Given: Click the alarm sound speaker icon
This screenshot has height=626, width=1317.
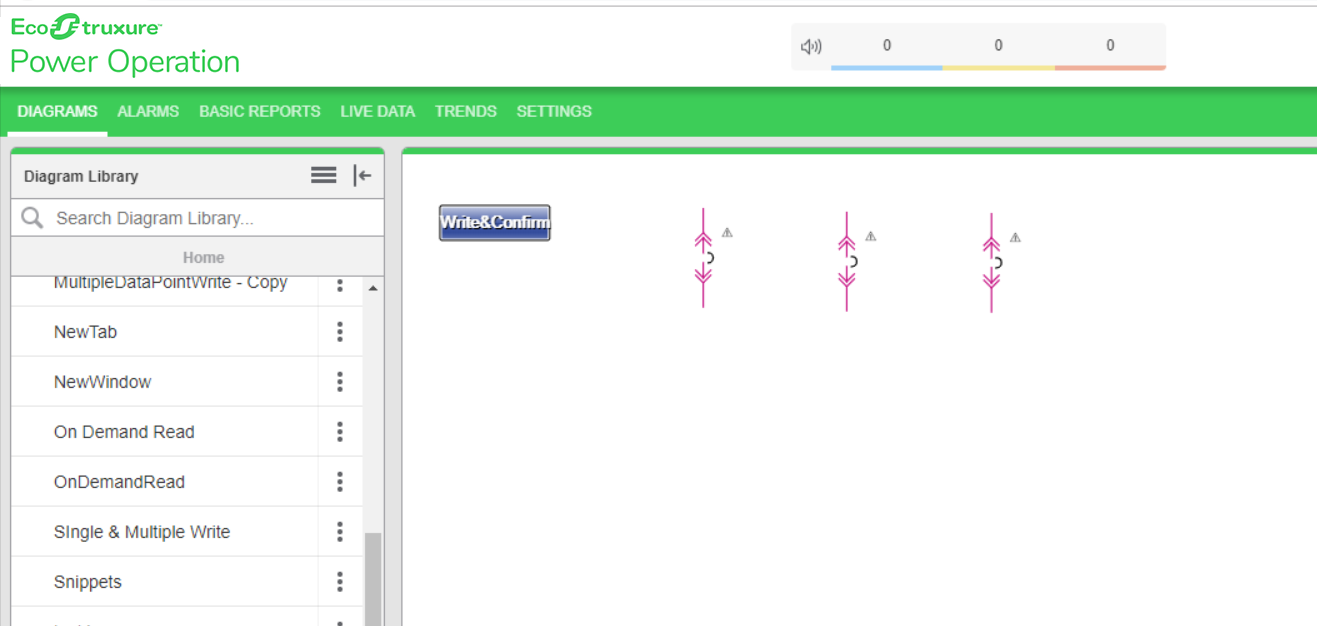Looking at the screenshot, I should [811, 46].
